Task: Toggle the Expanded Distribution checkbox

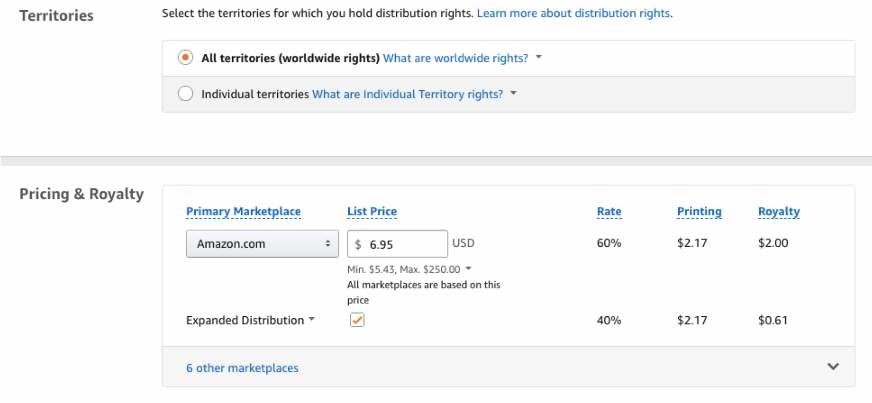Action: click(x=357, y=320)
